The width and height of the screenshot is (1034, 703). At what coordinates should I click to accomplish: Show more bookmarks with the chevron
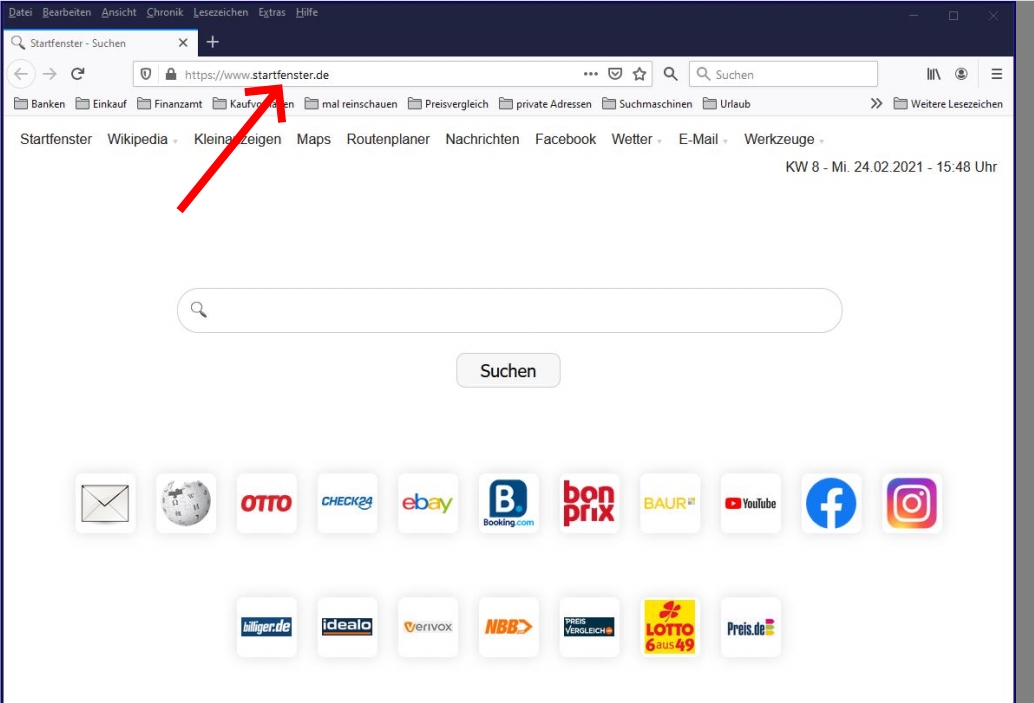876,104
